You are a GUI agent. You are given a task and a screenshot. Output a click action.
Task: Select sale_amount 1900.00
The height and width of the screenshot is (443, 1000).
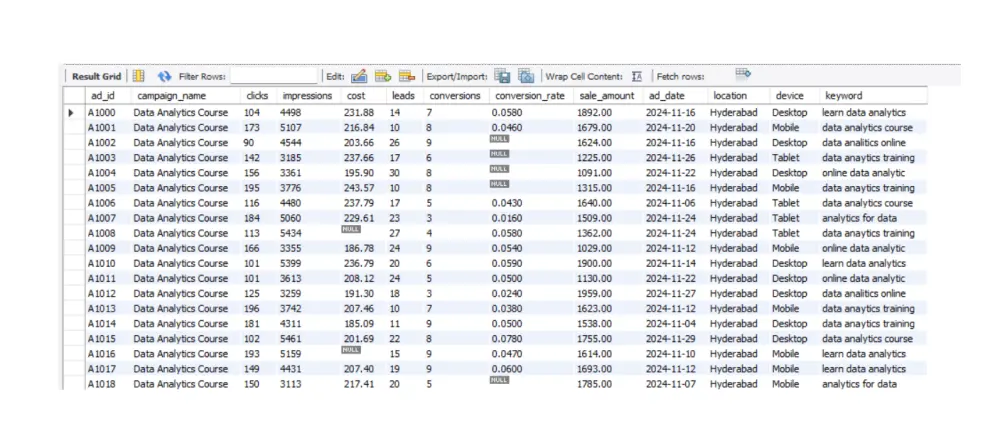pos(594,263)
